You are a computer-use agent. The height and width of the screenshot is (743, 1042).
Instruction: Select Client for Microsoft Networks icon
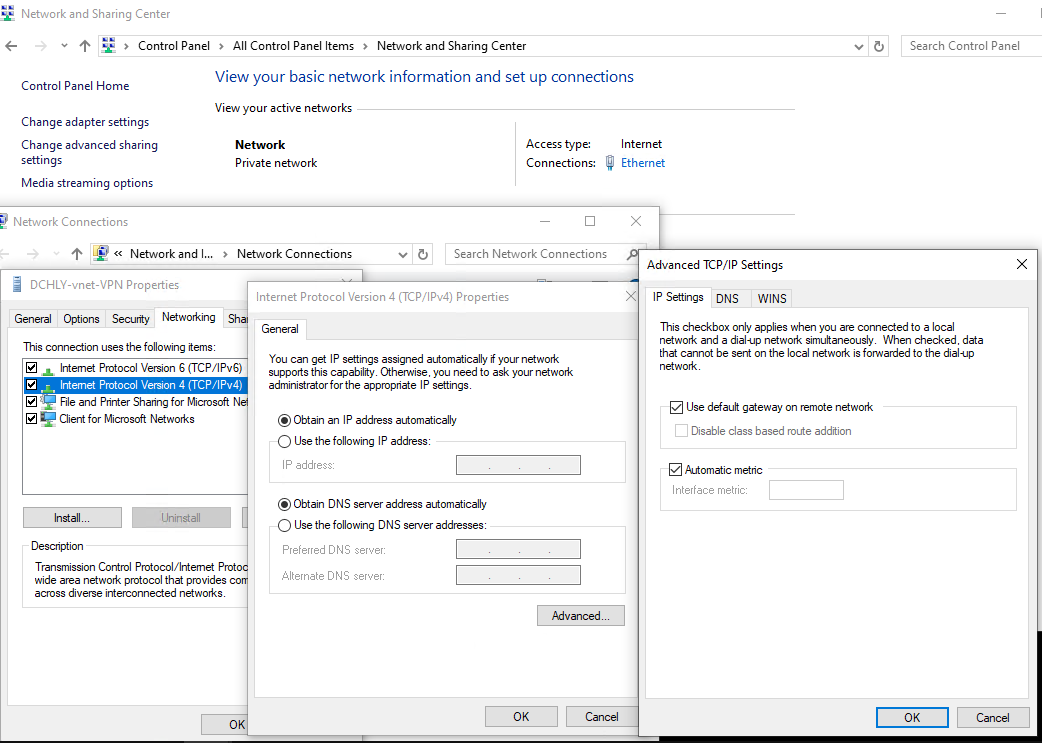click(48, 419)
